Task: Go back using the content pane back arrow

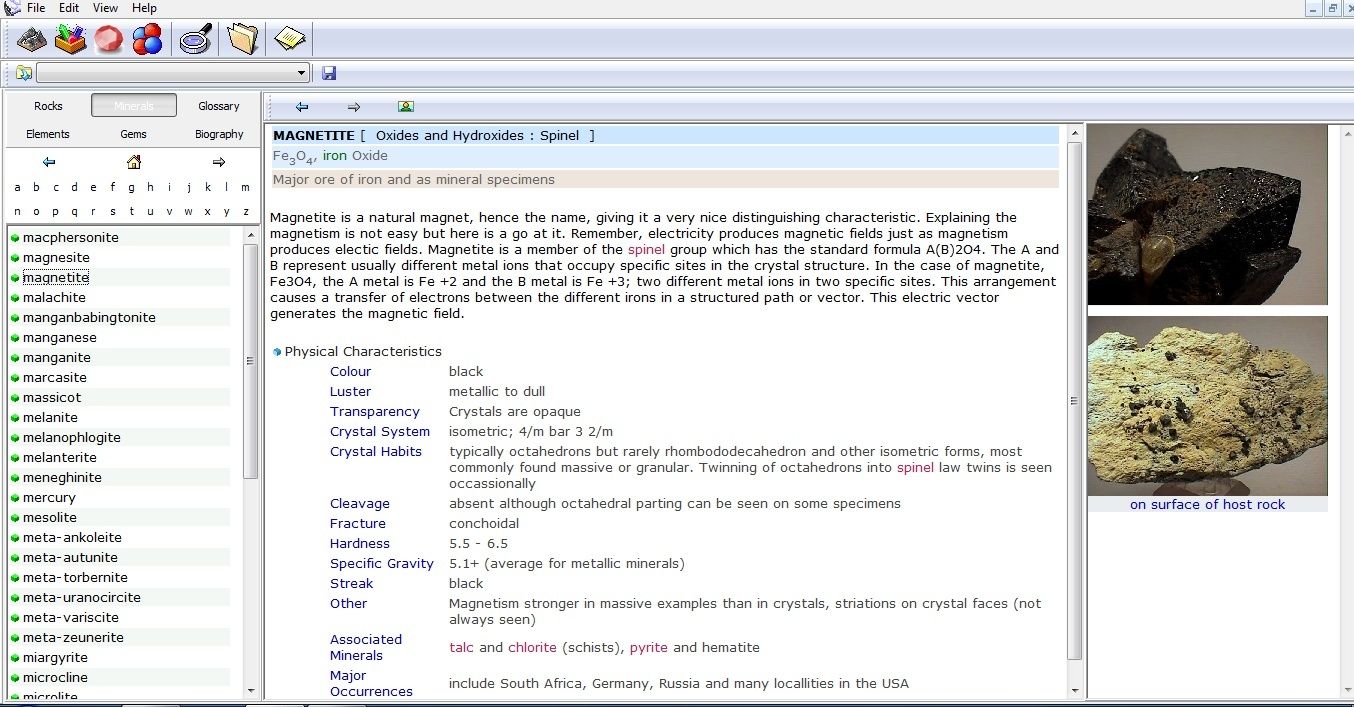Action: click(x=302, y=107)
